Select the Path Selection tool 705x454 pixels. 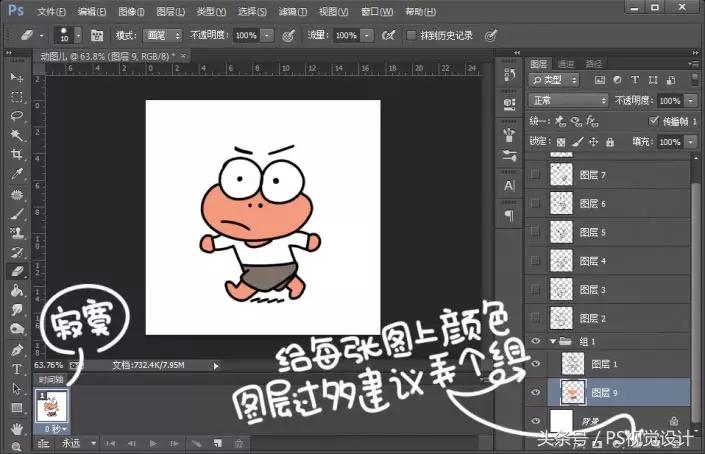(x=17, y=388)
